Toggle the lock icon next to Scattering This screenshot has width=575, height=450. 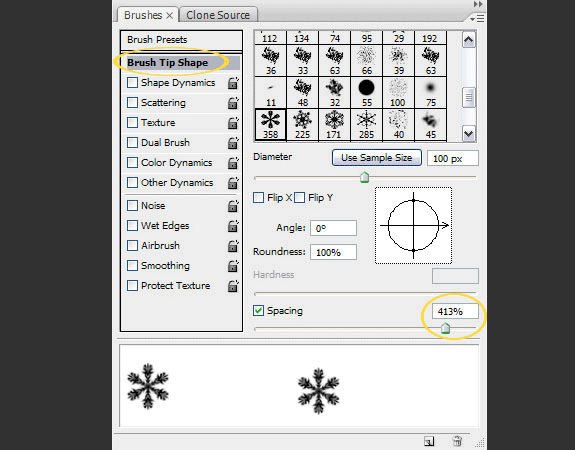[233, 103]
